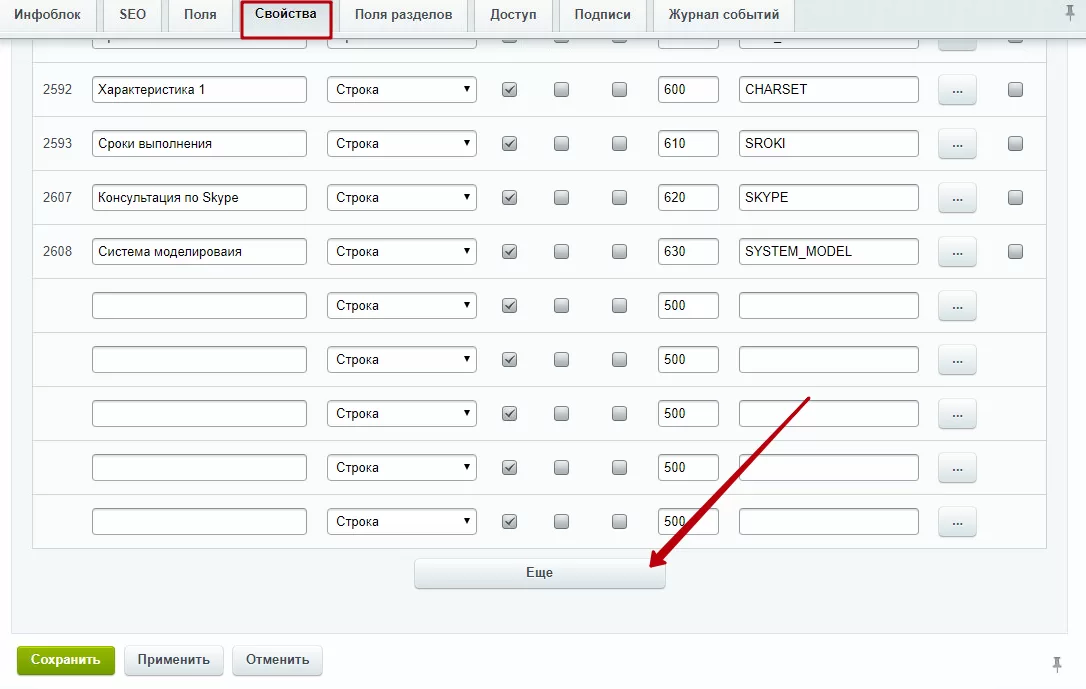Image resolution: width=1086 pixels, height=689 pixels.
Task: Expand the type dropdown for Консультация по Skype
Action: (402, 197)
